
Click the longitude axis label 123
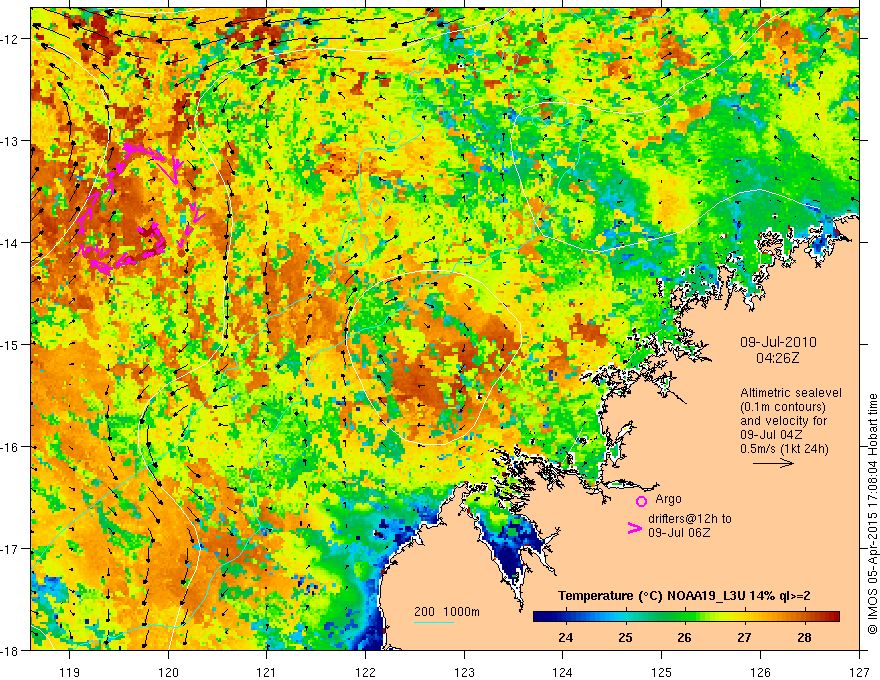[464, 672]
